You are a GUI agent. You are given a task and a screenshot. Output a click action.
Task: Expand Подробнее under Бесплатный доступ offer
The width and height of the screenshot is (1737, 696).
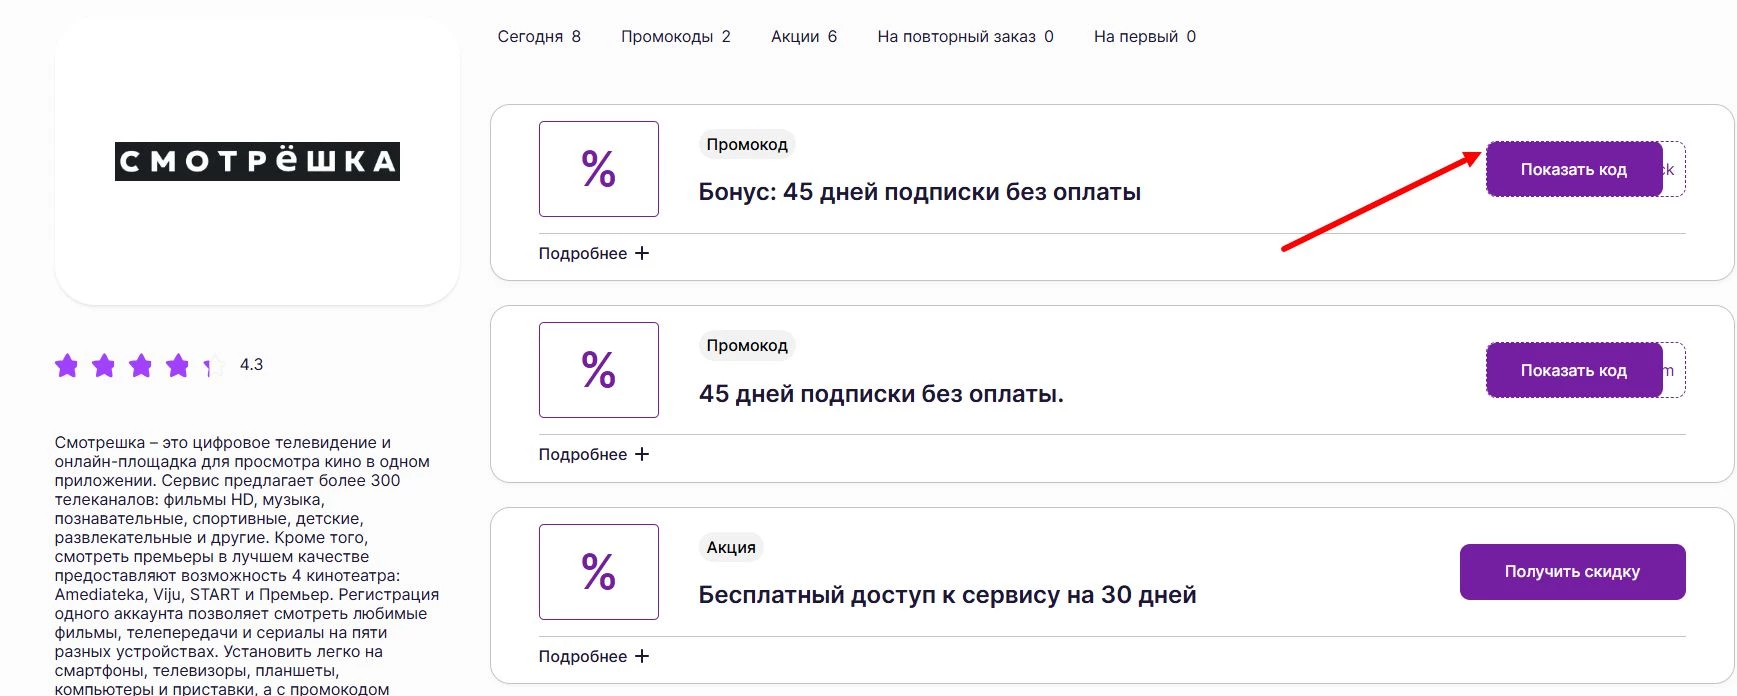point(594,657)
